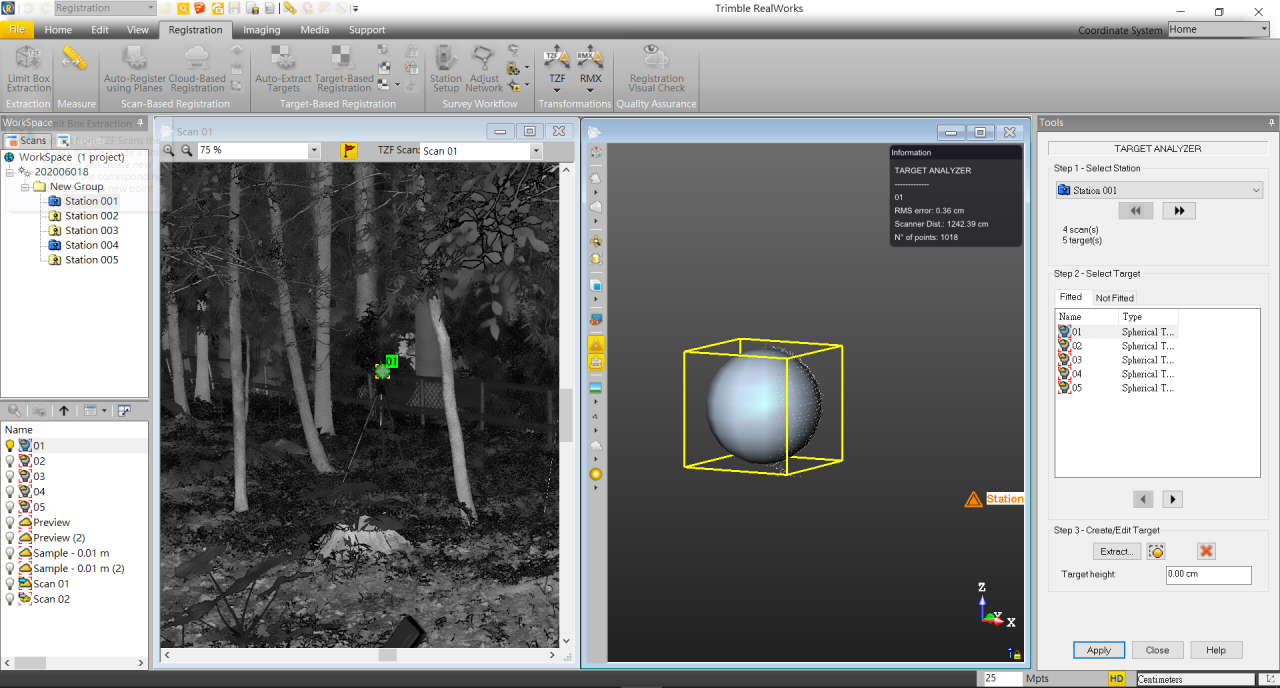Toggle visibility bulb for item 02
Screen dimensions: 1280x688
point(10,461)
